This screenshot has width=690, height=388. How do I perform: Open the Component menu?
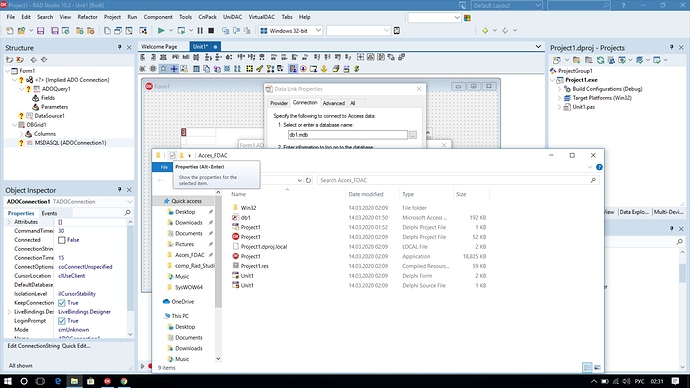(158, 17)
